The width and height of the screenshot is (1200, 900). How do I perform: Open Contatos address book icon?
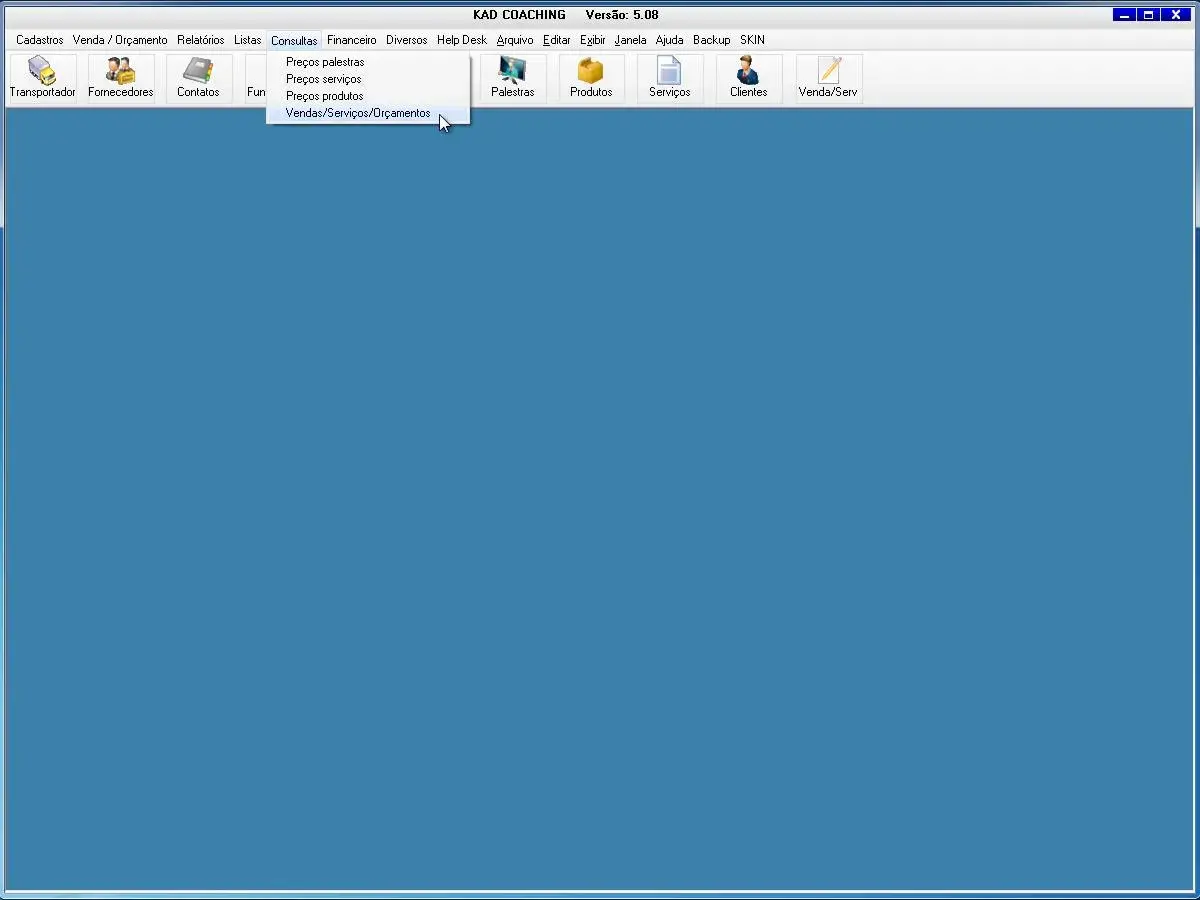point(198,78)
